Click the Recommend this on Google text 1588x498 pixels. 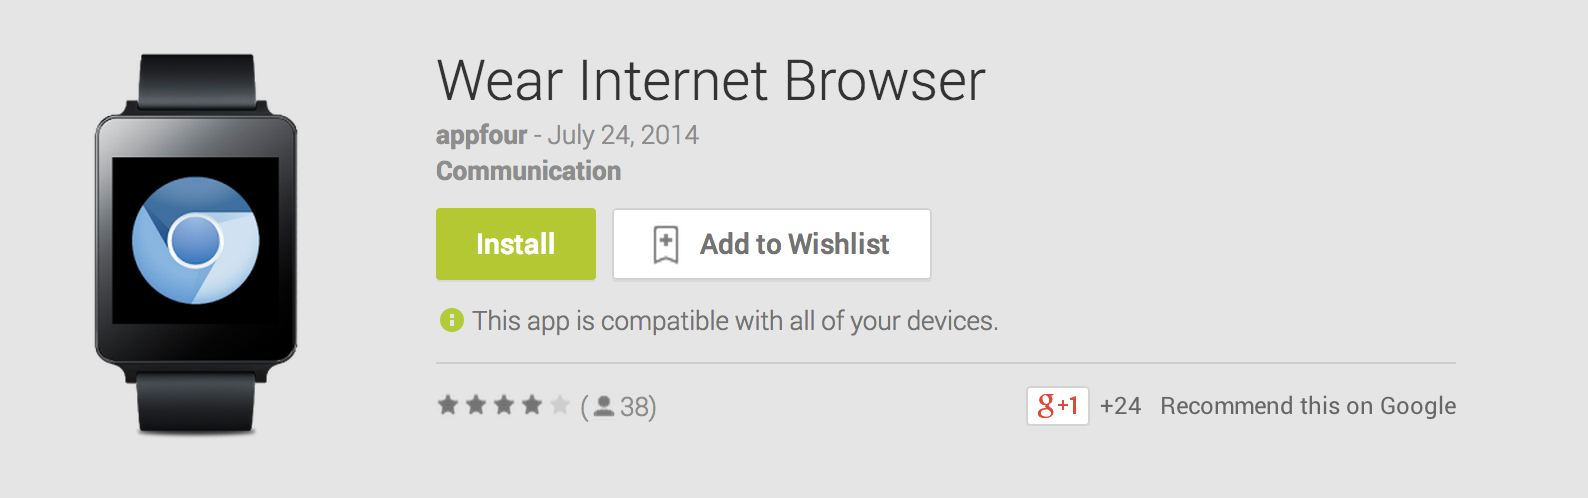point(1308,406)
